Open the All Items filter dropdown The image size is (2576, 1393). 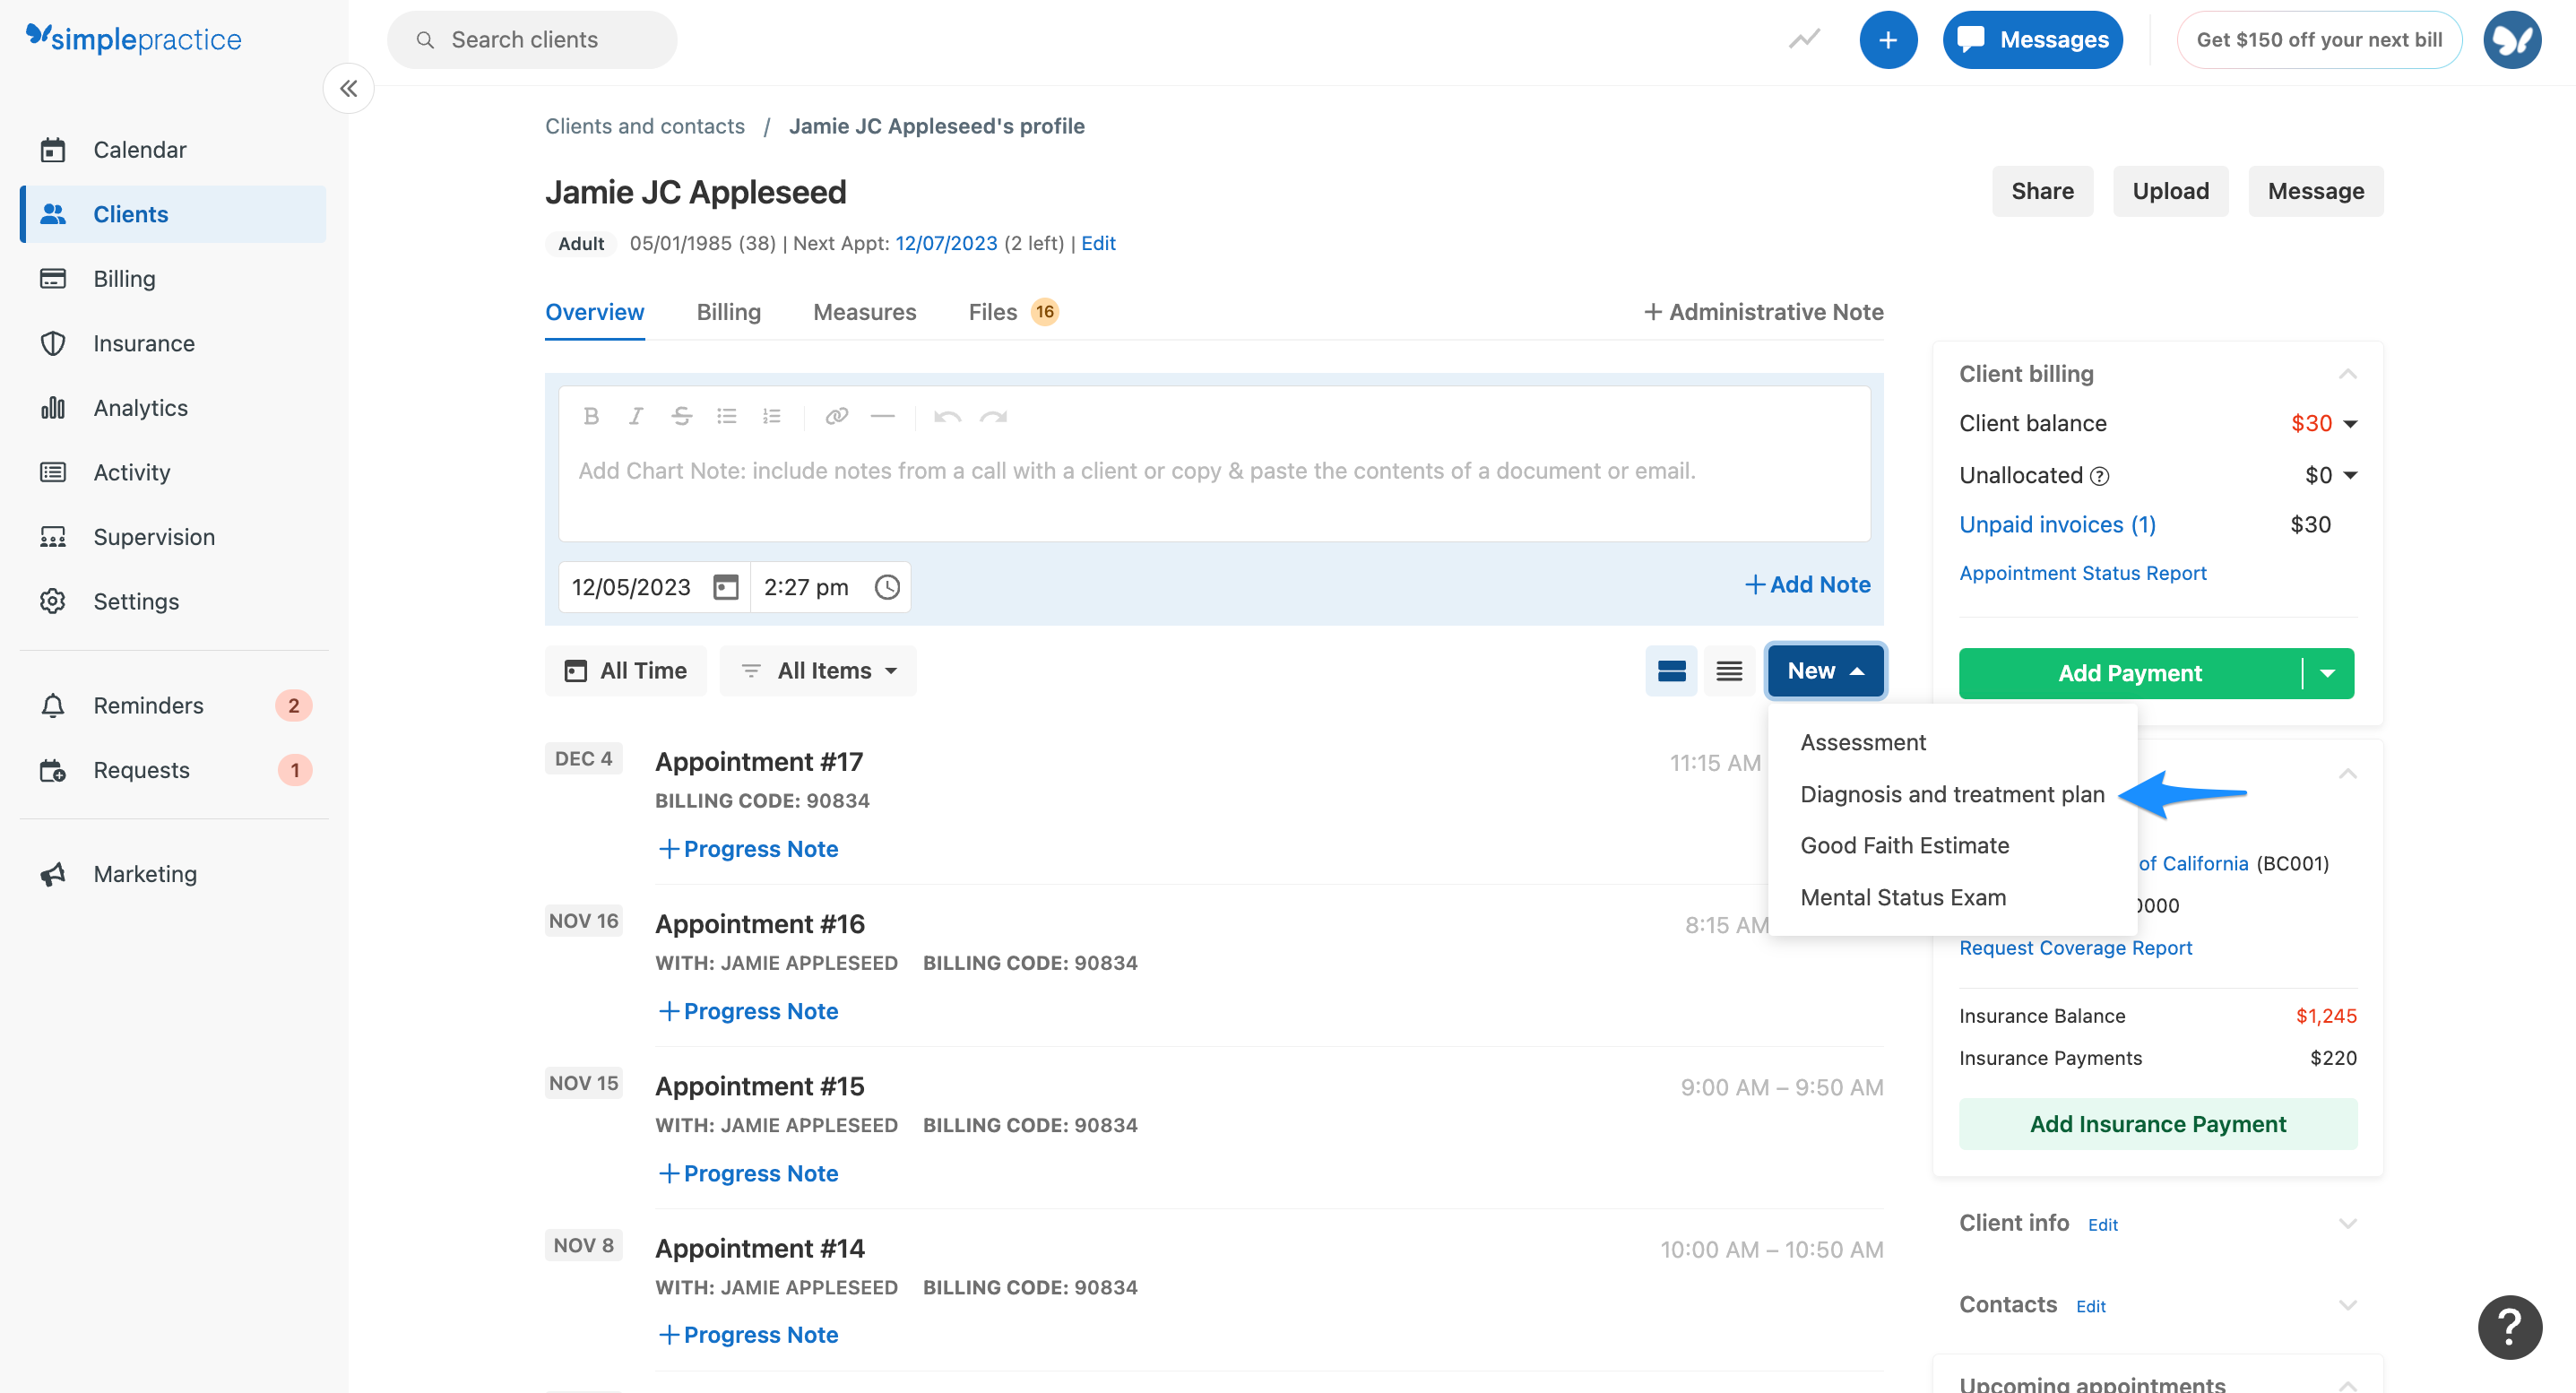click(x=818, y=671)
